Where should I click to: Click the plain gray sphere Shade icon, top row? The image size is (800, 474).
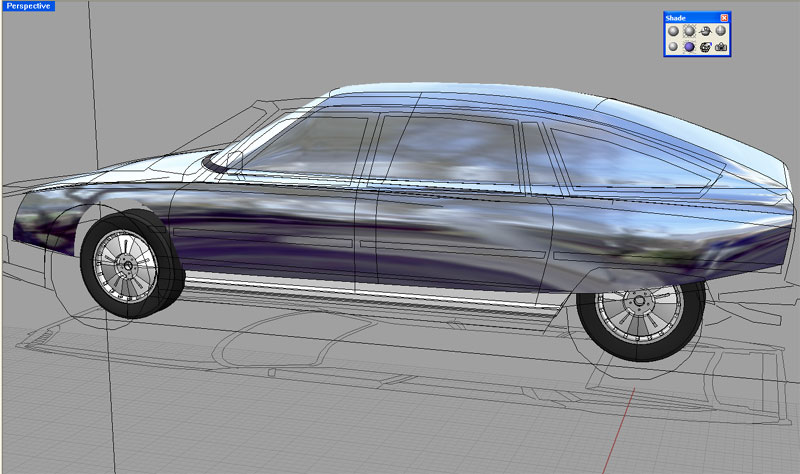pos(673,31)
